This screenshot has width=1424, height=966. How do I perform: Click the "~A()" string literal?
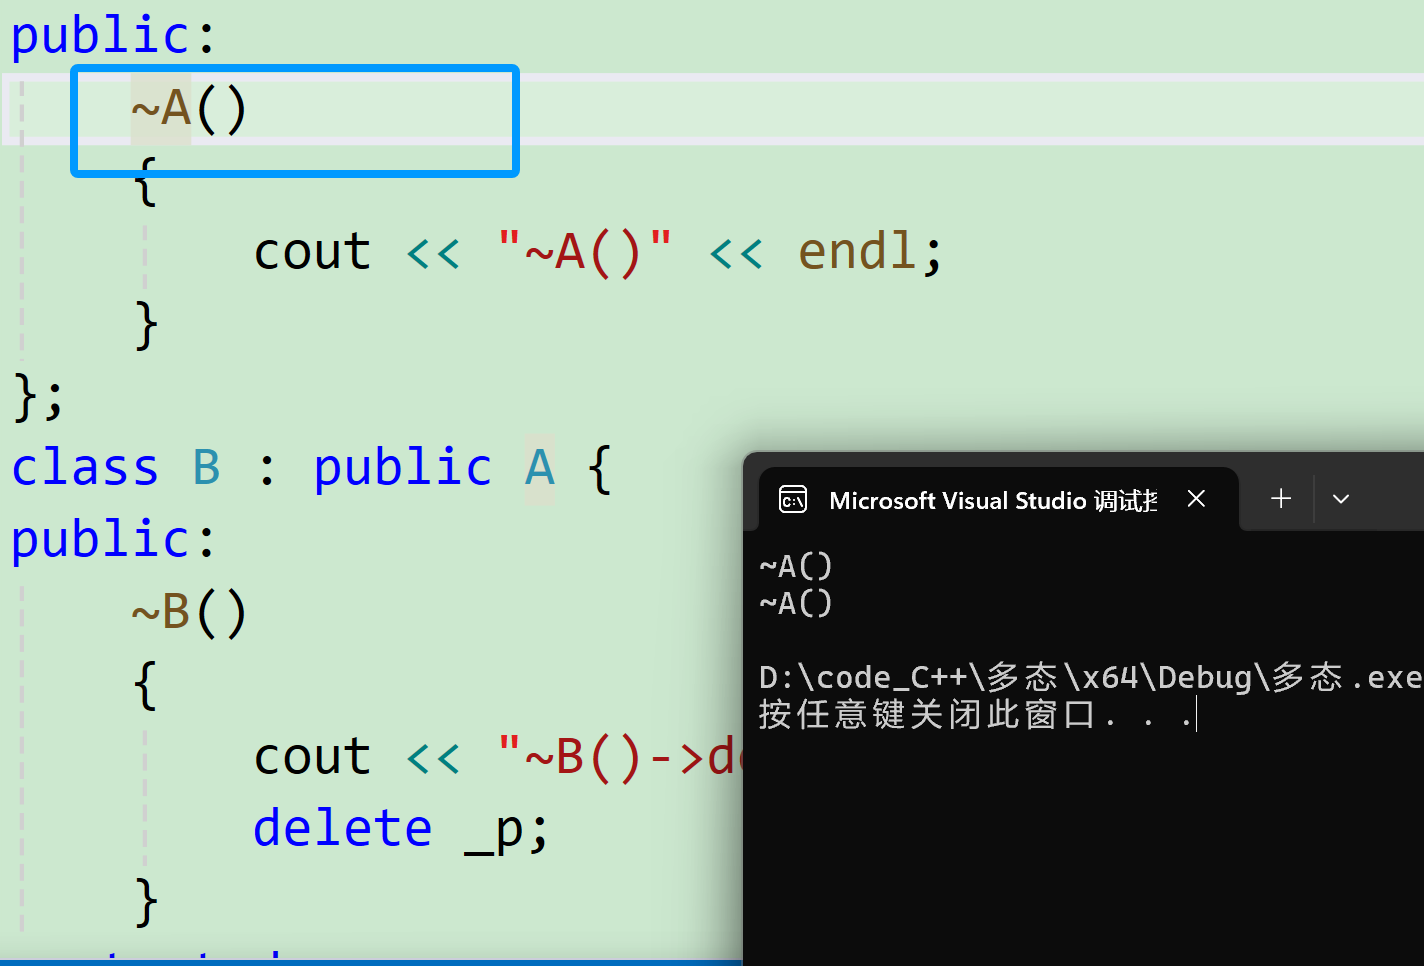[584, 251]
